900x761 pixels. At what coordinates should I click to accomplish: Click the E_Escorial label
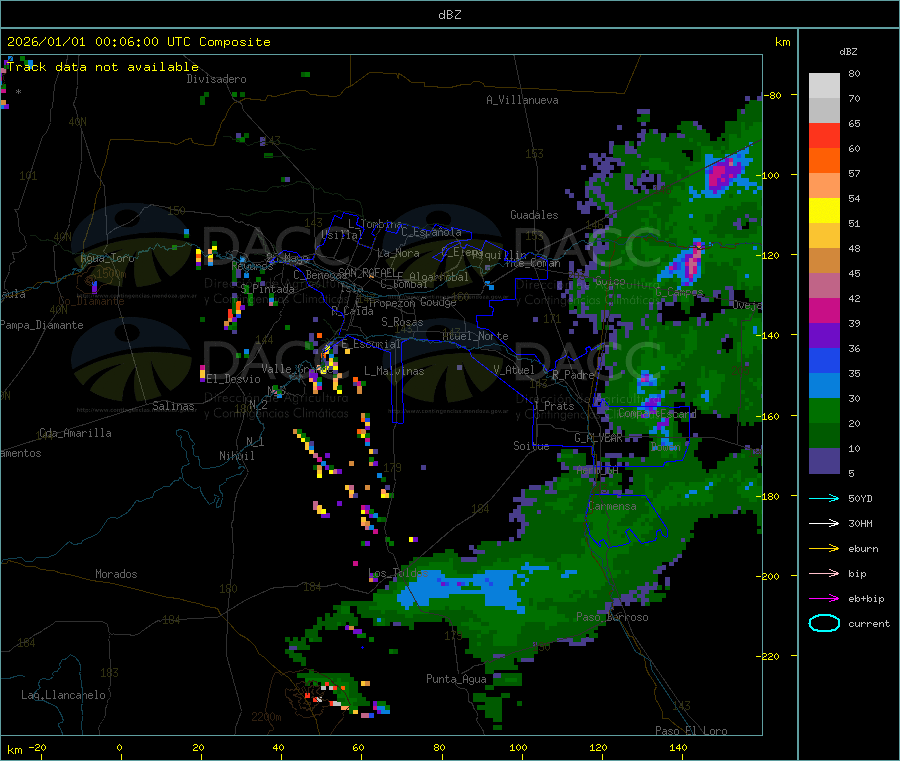pos(371,344)
